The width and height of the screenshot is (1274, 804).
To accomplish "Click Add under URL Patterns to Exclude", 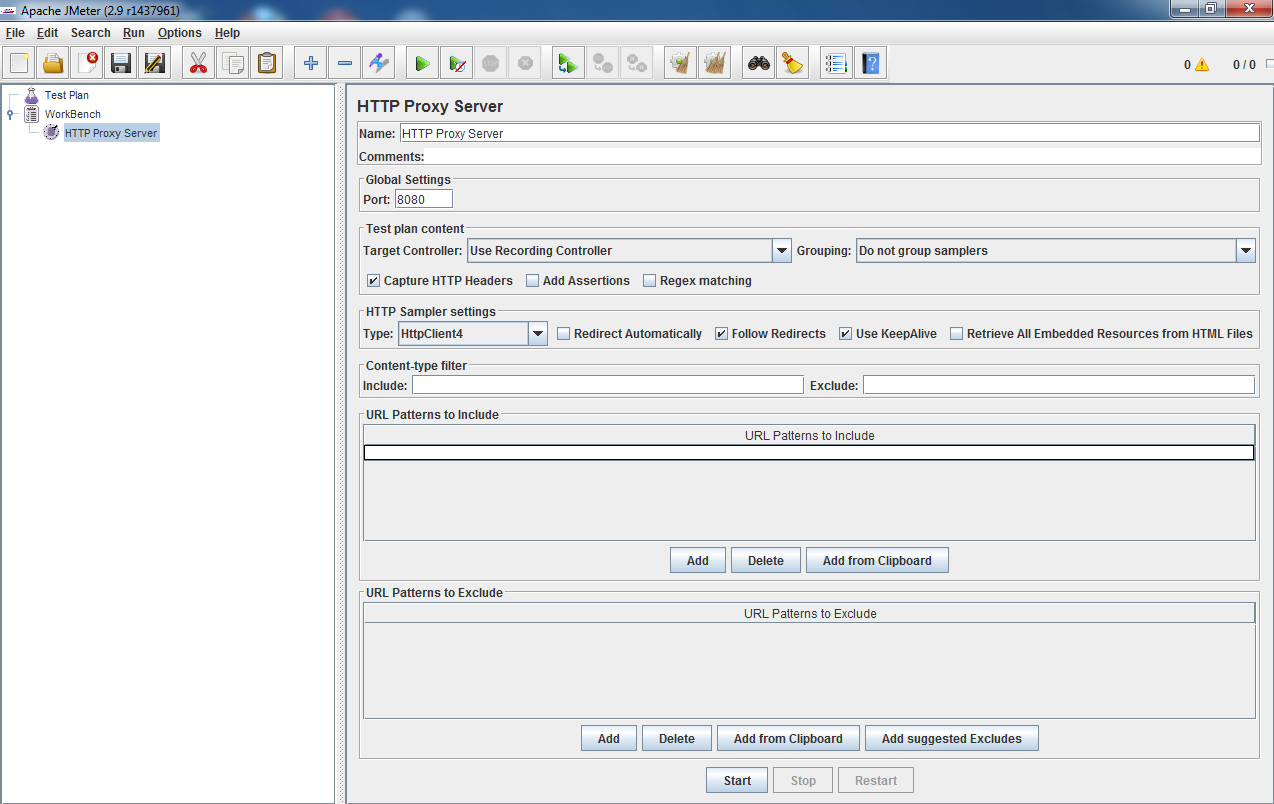I will (x=609, y=739).
